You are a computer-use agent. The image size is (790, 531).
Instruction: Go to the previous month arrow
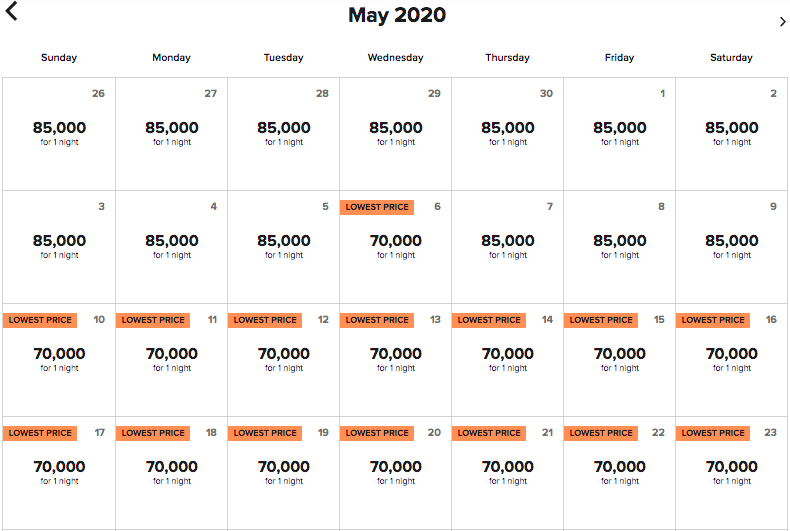pos(12,13)
